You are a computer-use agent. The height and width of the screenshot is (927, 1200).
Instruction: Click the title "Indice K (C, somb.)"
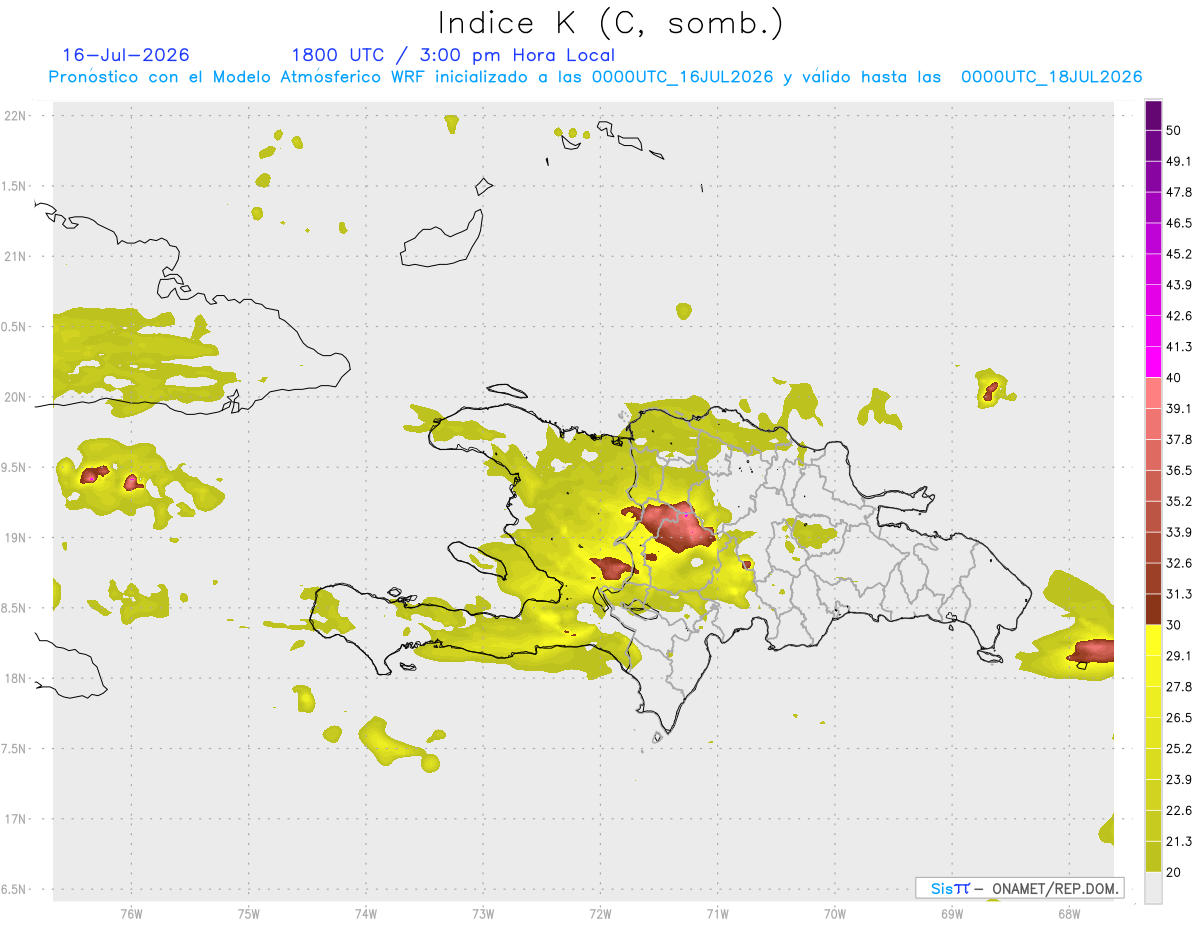tap(611, 23)
